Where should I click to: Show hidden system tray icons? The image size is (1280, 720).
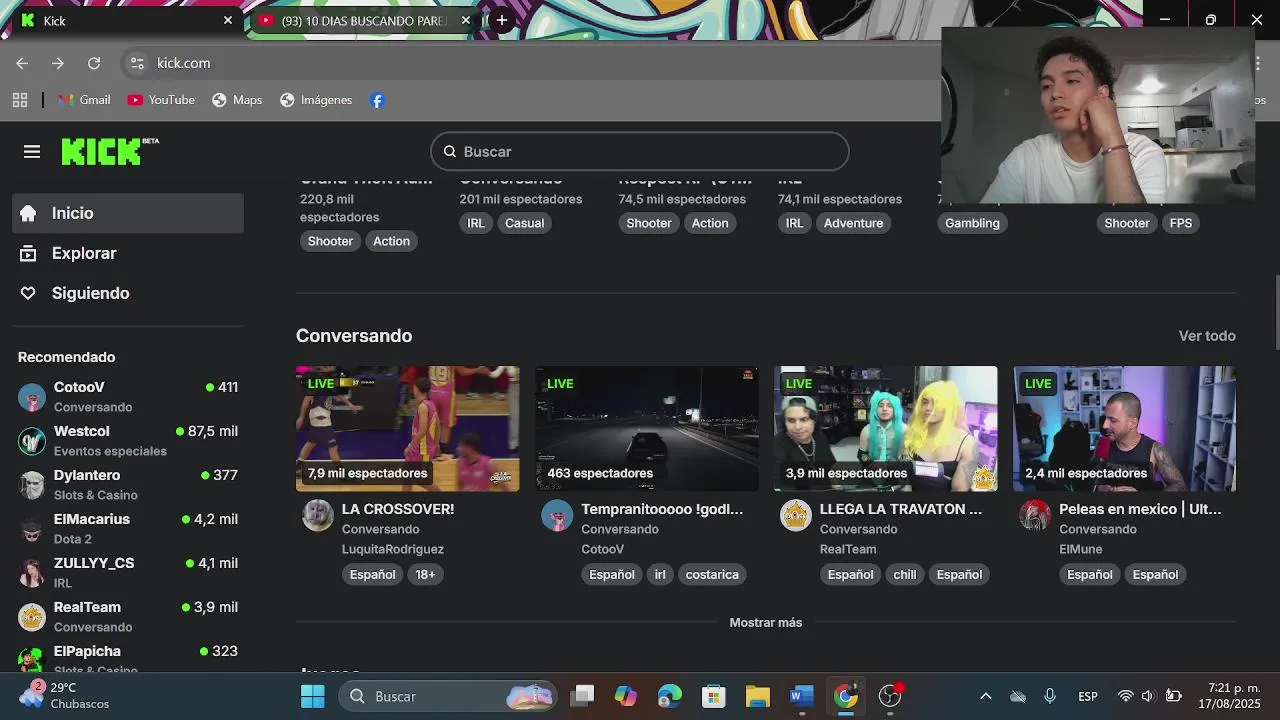pos(985,696)
